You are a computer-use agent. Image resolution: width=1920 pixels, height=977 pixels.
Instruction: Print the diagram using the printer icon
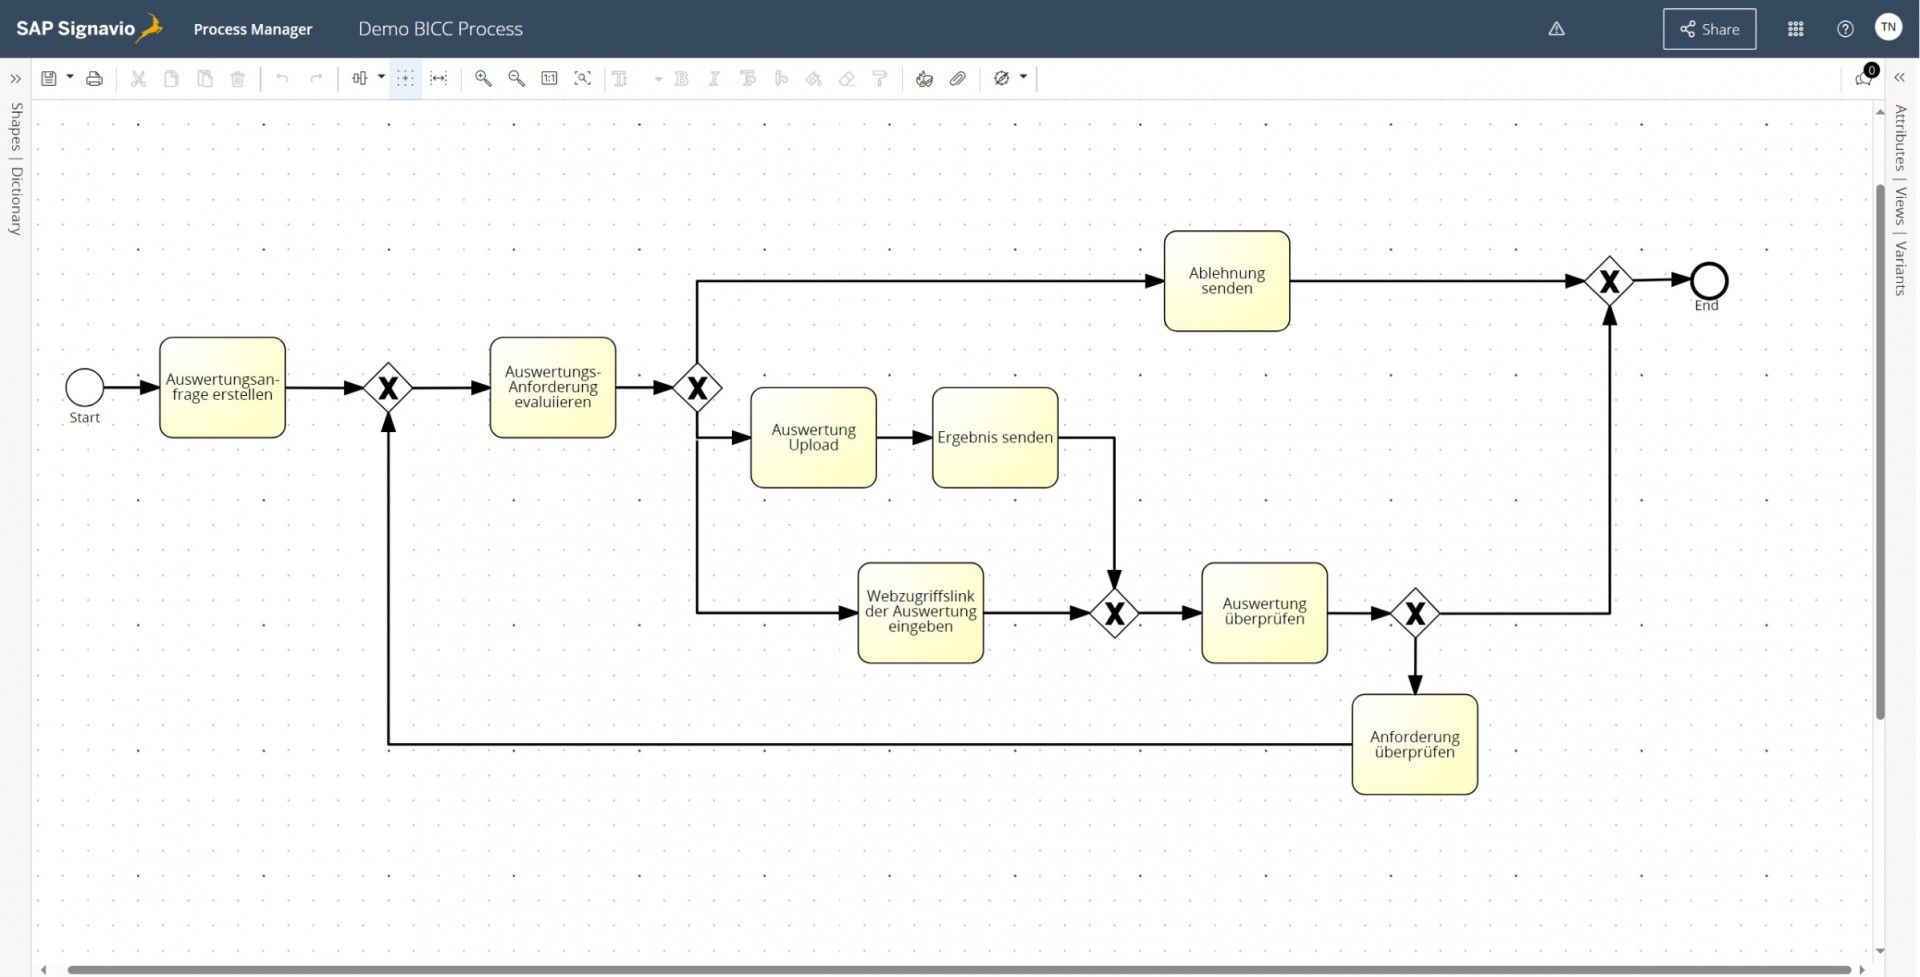(94, 78)
